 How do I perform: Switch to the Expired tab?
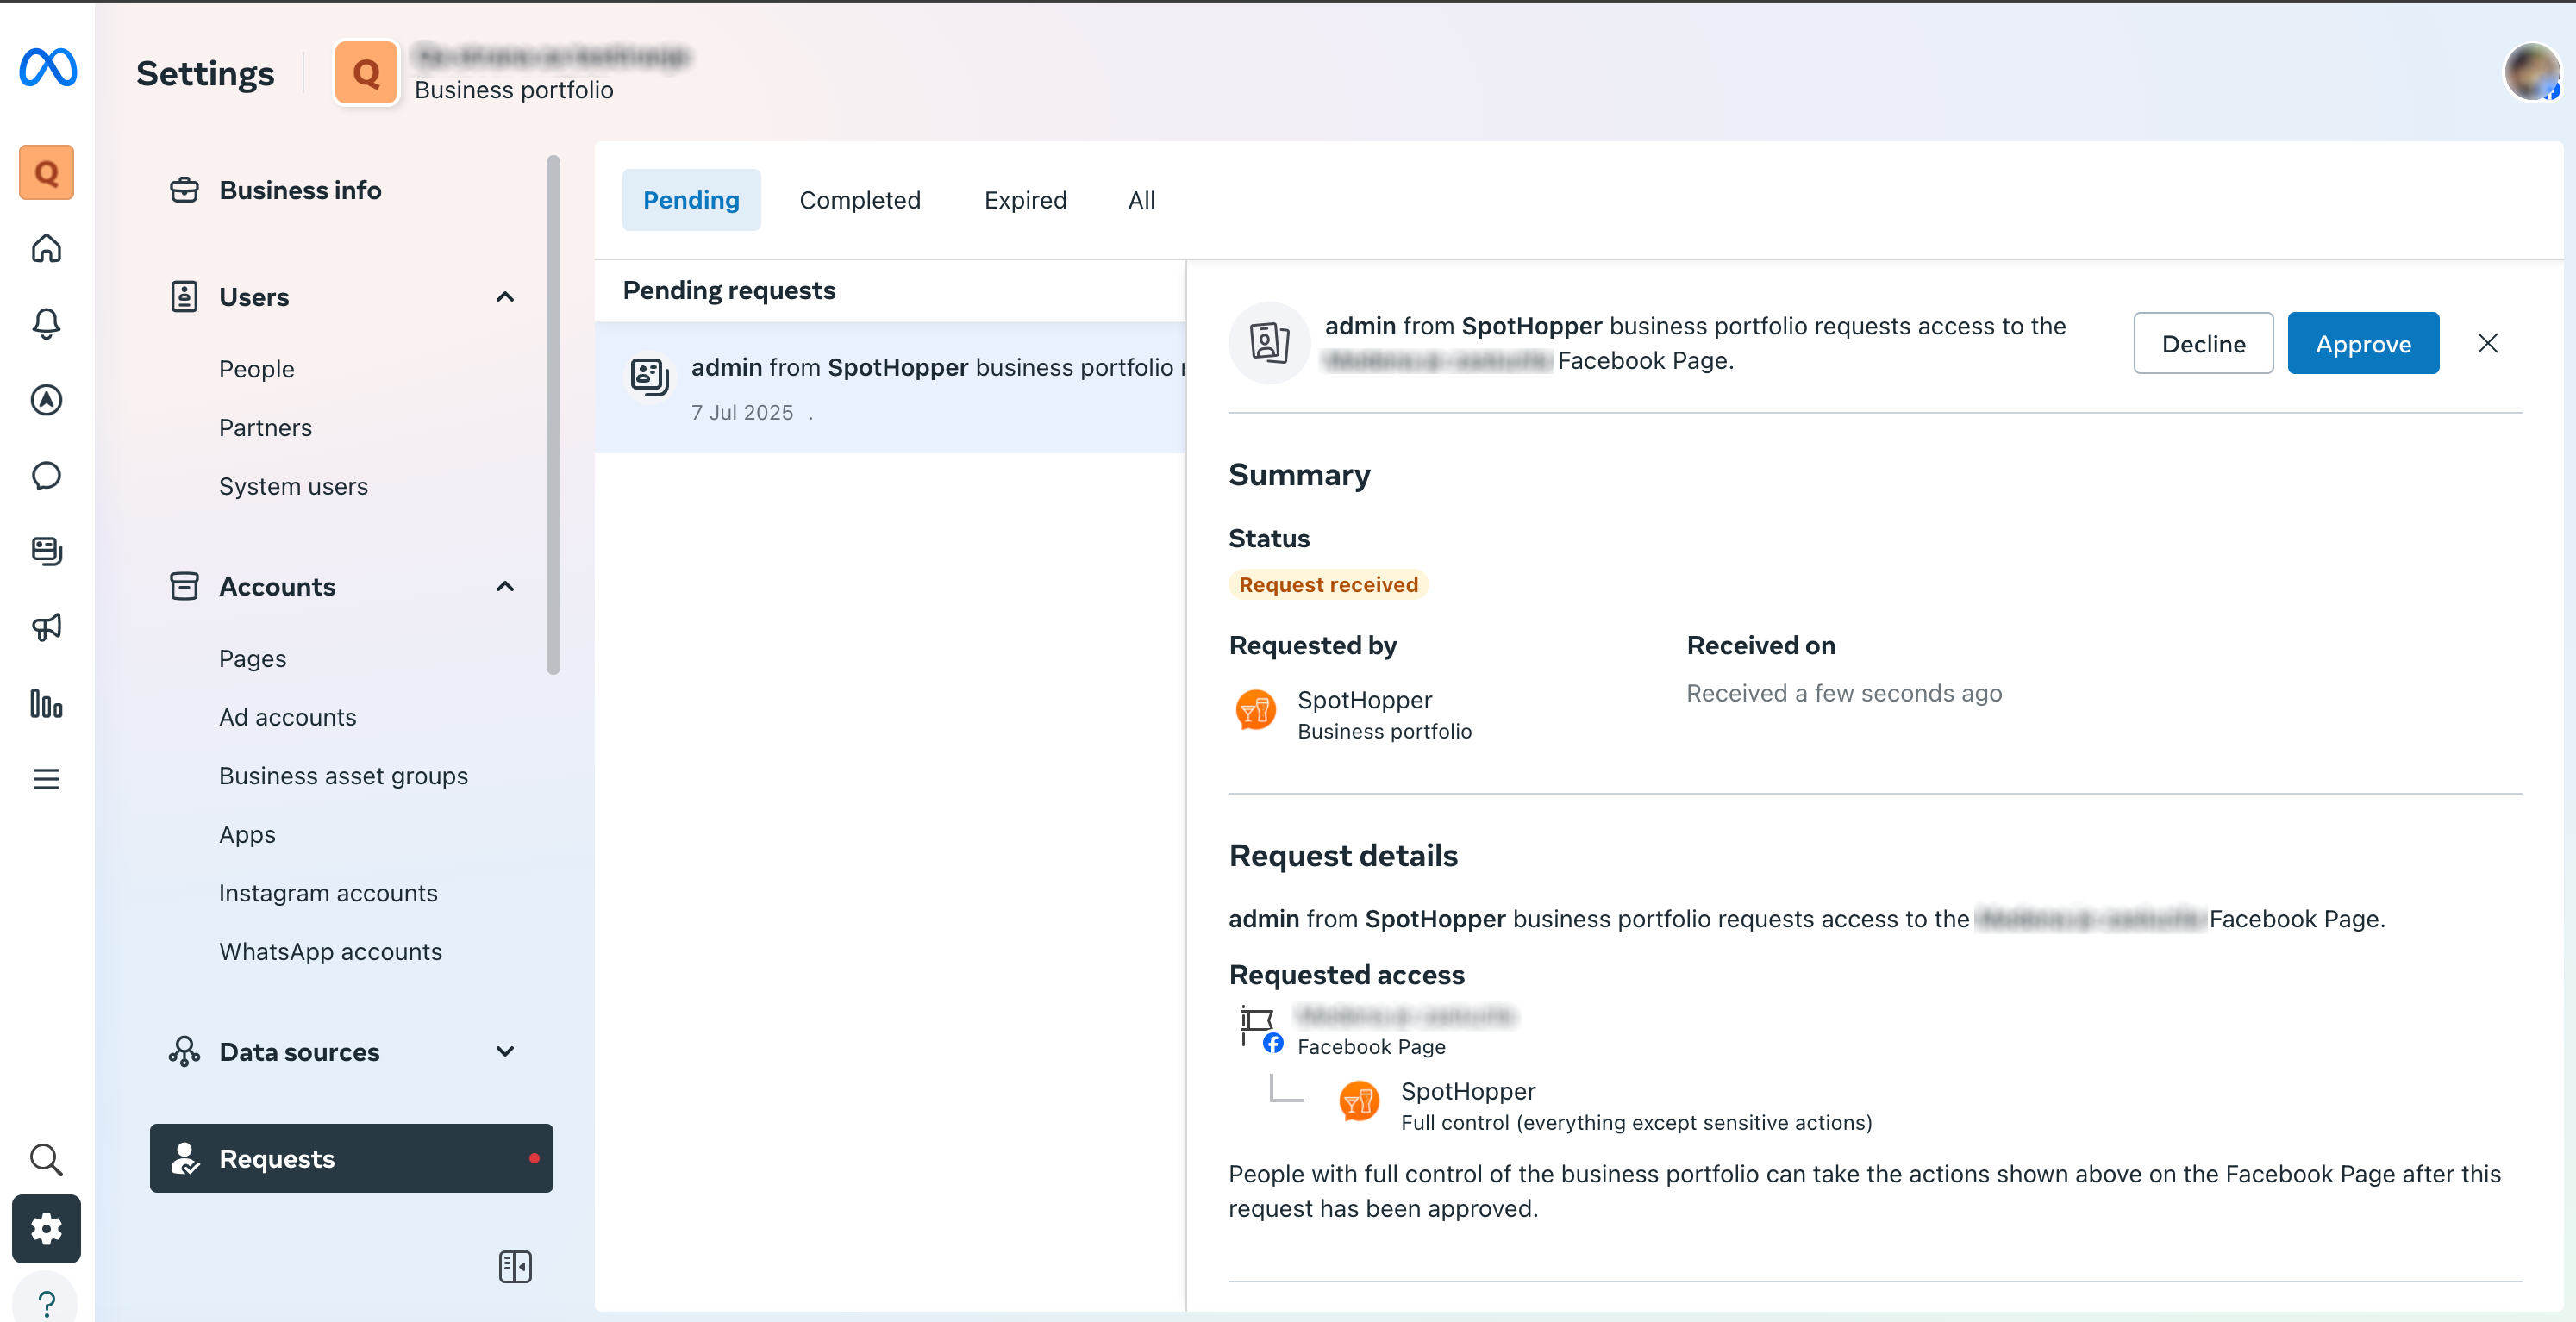(x=1025, y=200)
